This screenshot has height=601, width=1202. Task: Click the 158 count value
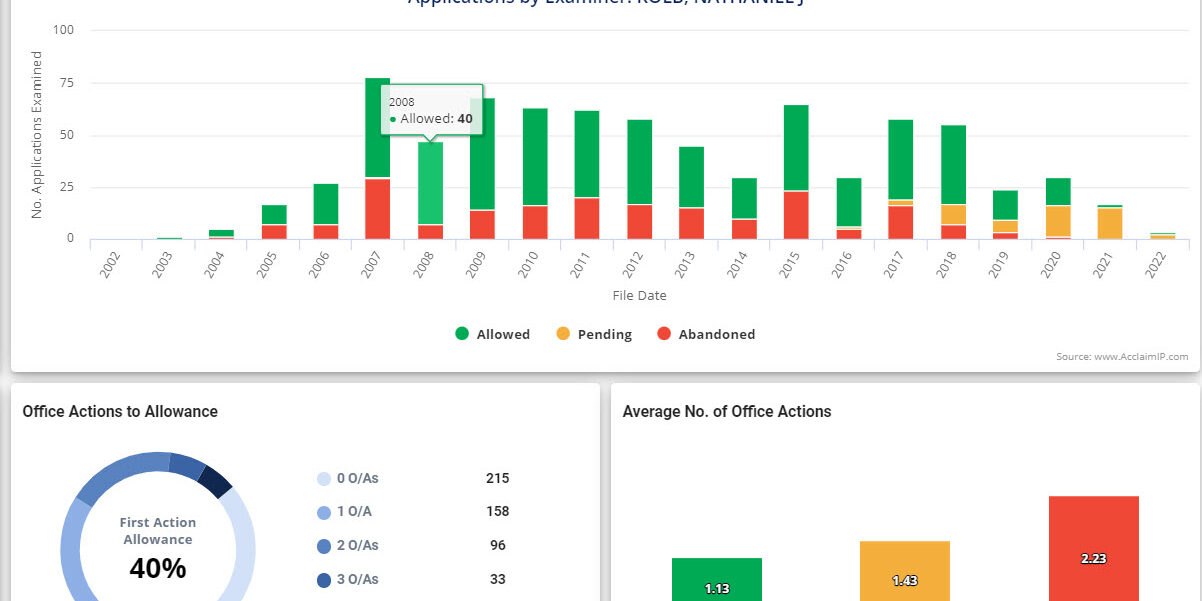(x=498, y=511)
